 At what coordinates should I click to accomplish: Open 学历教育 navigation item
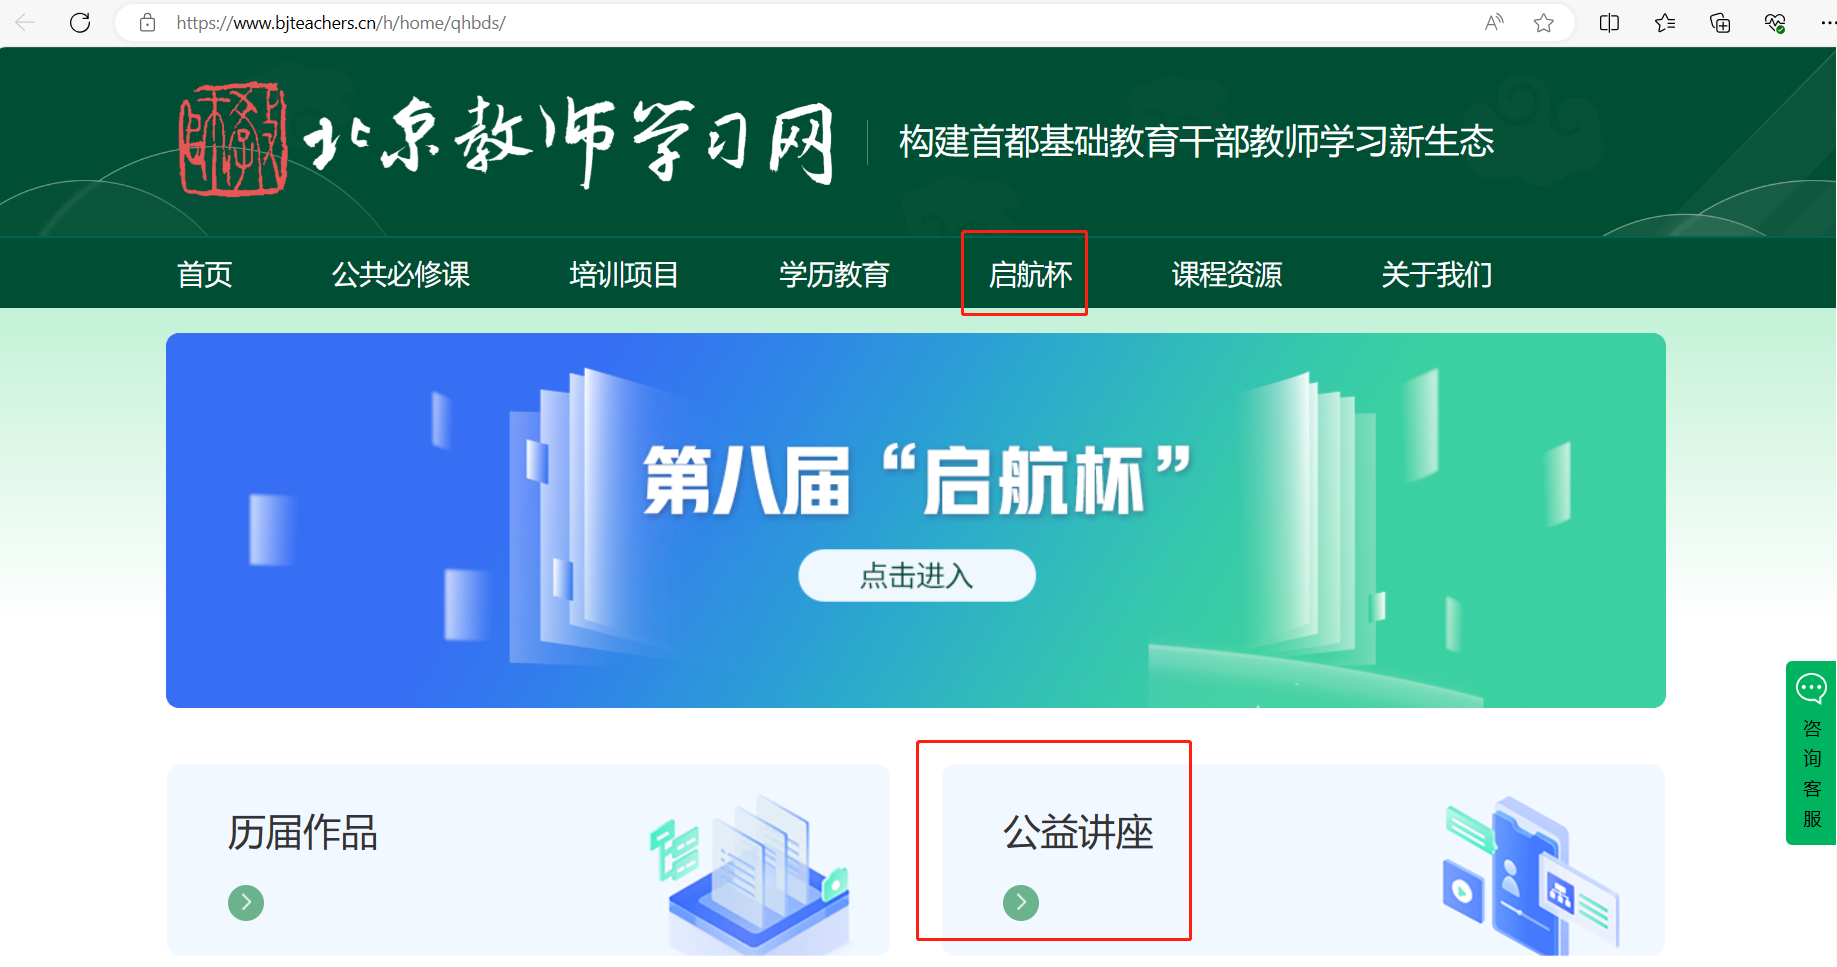coord(834,274)
